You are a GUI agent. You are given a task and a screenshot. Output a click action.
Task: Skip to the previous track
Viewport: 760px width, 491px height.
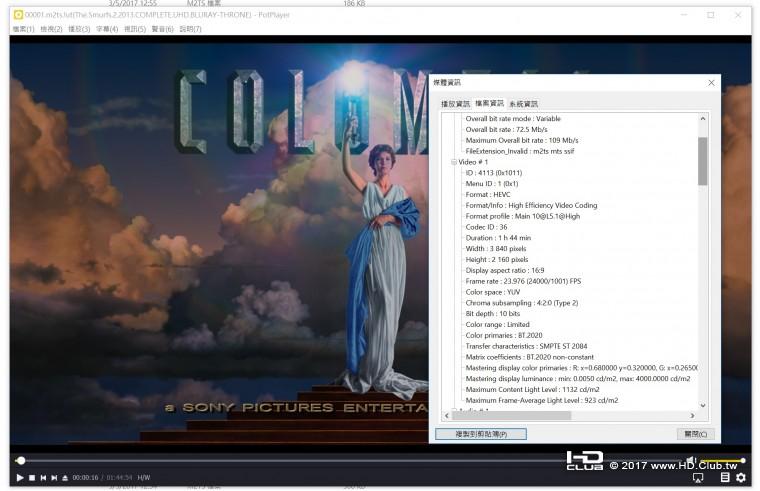(42, 478)
